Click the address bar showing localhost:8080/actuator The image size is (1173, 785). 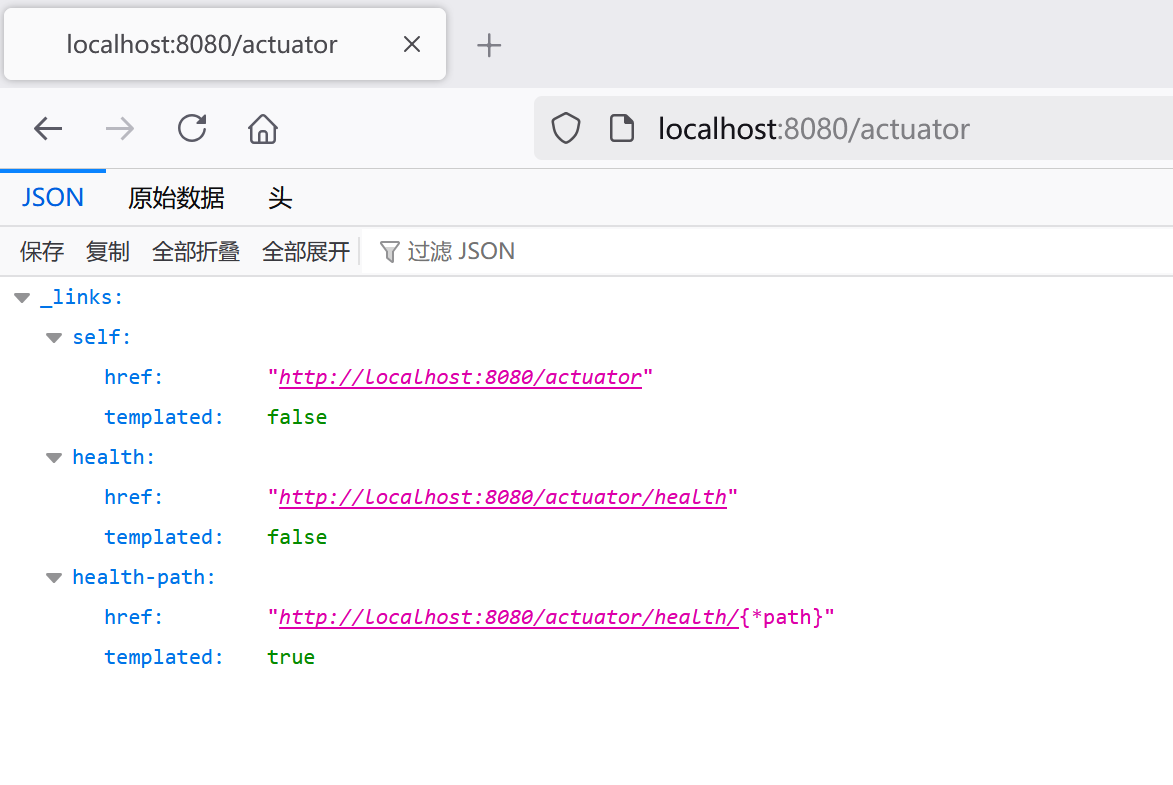pos(813,128)
